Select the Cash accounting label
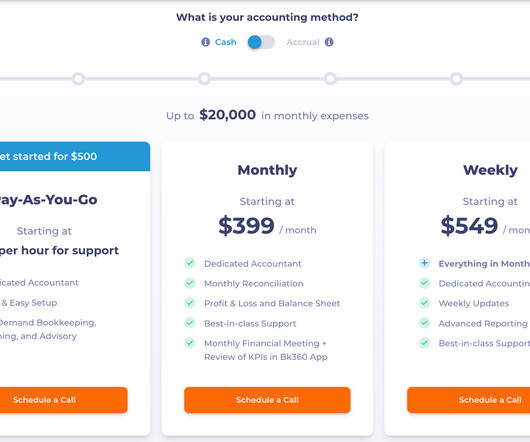530x442 pixels. [225, 42]
